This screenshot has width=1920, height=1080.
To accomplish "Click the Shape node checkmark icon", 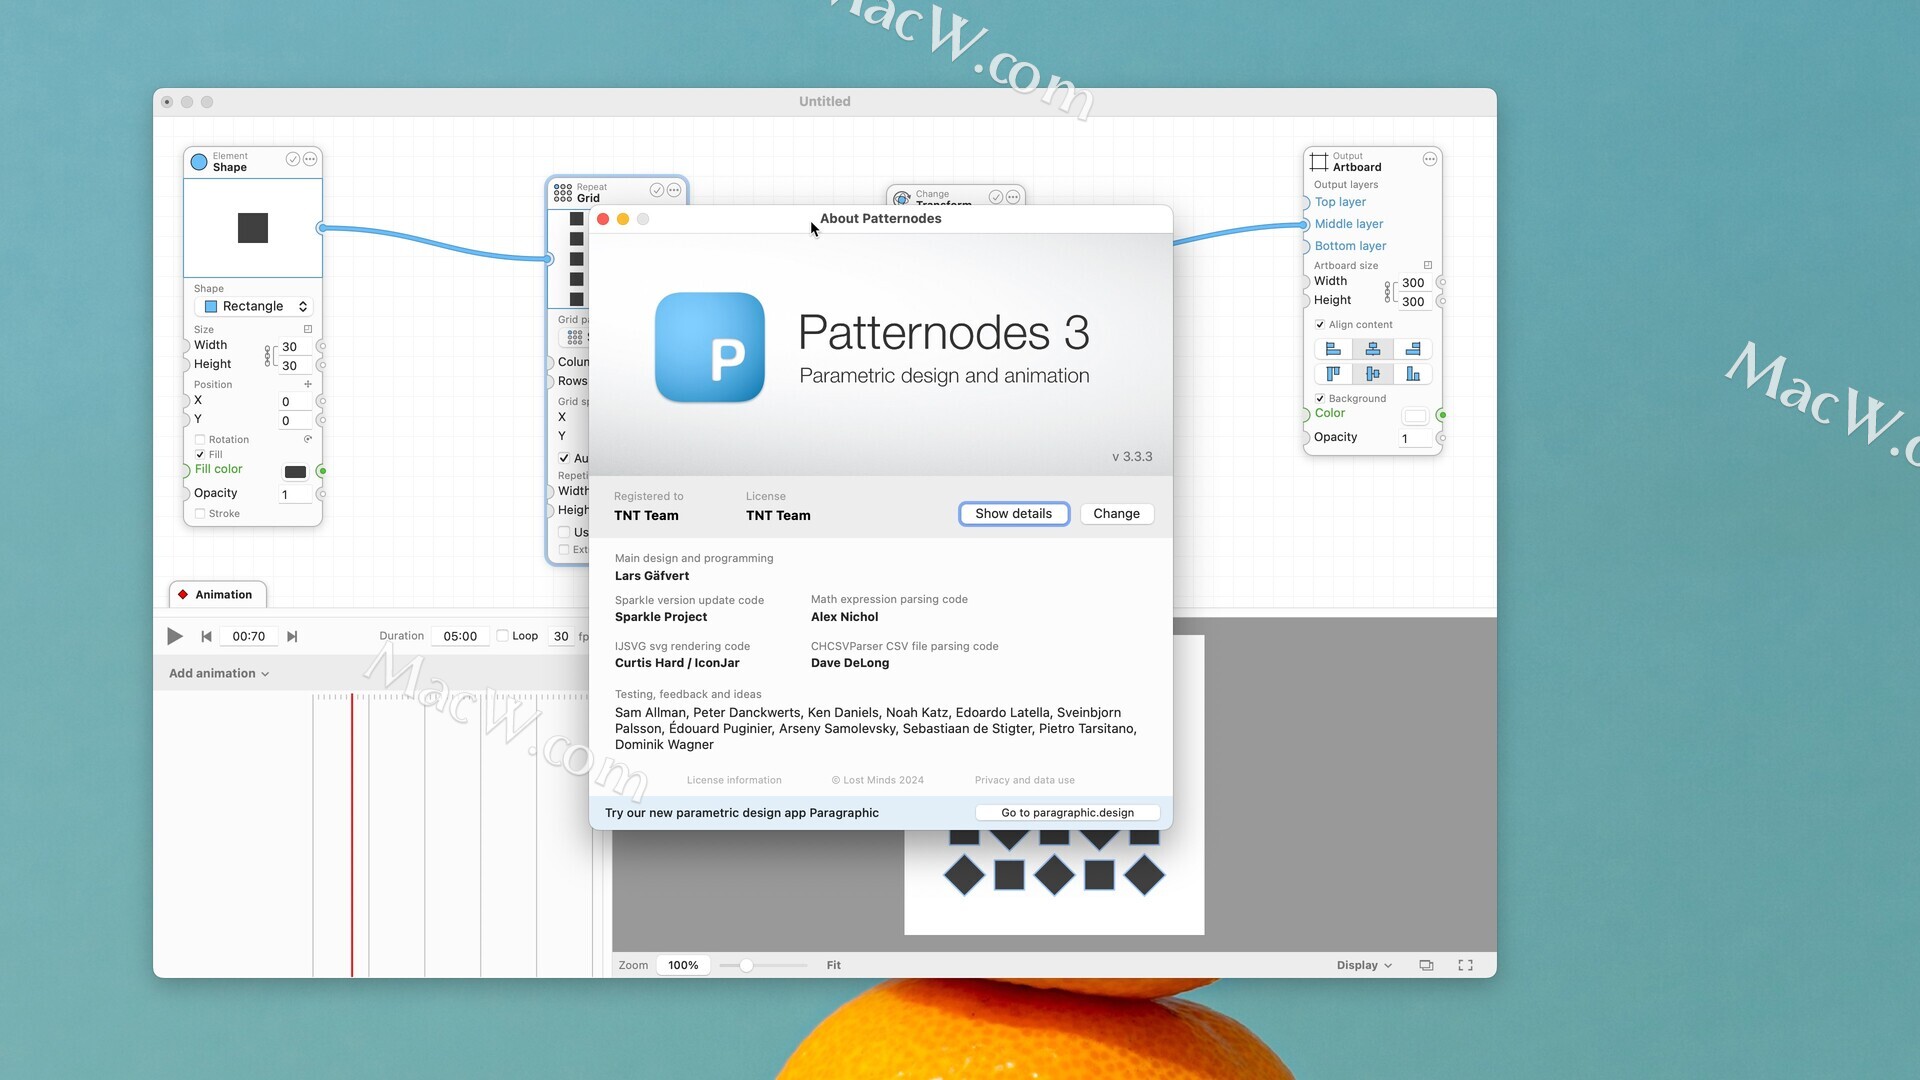I will 293,159.
